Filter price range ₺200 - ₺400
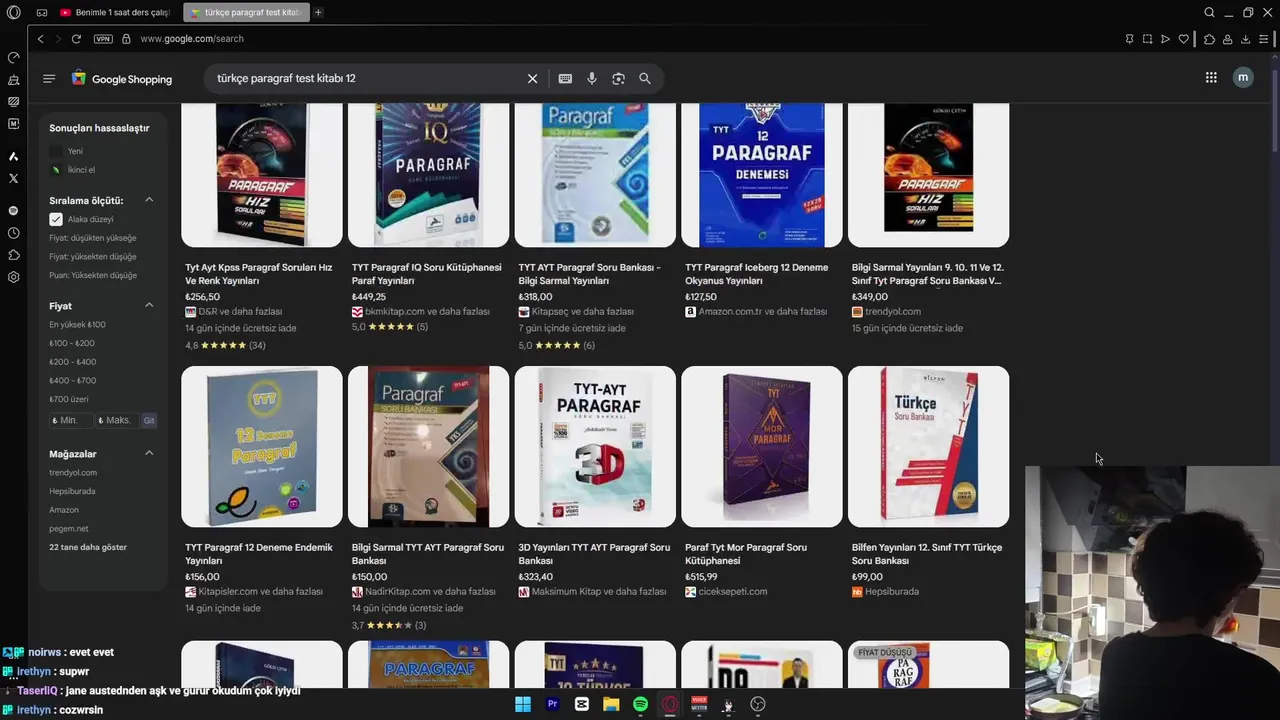This screenshot has height=720, width=1280. tap(73, 362)
